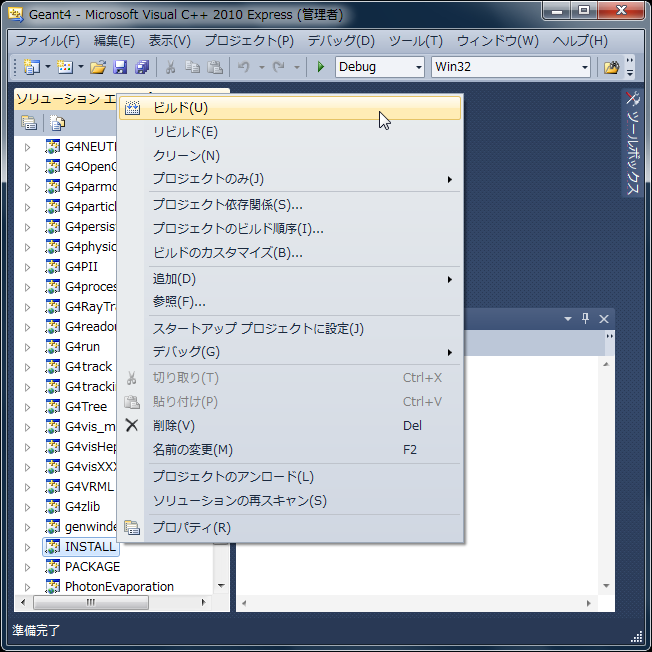
Task: Click the Save floppy disk icon
Action: pos(120,67)
